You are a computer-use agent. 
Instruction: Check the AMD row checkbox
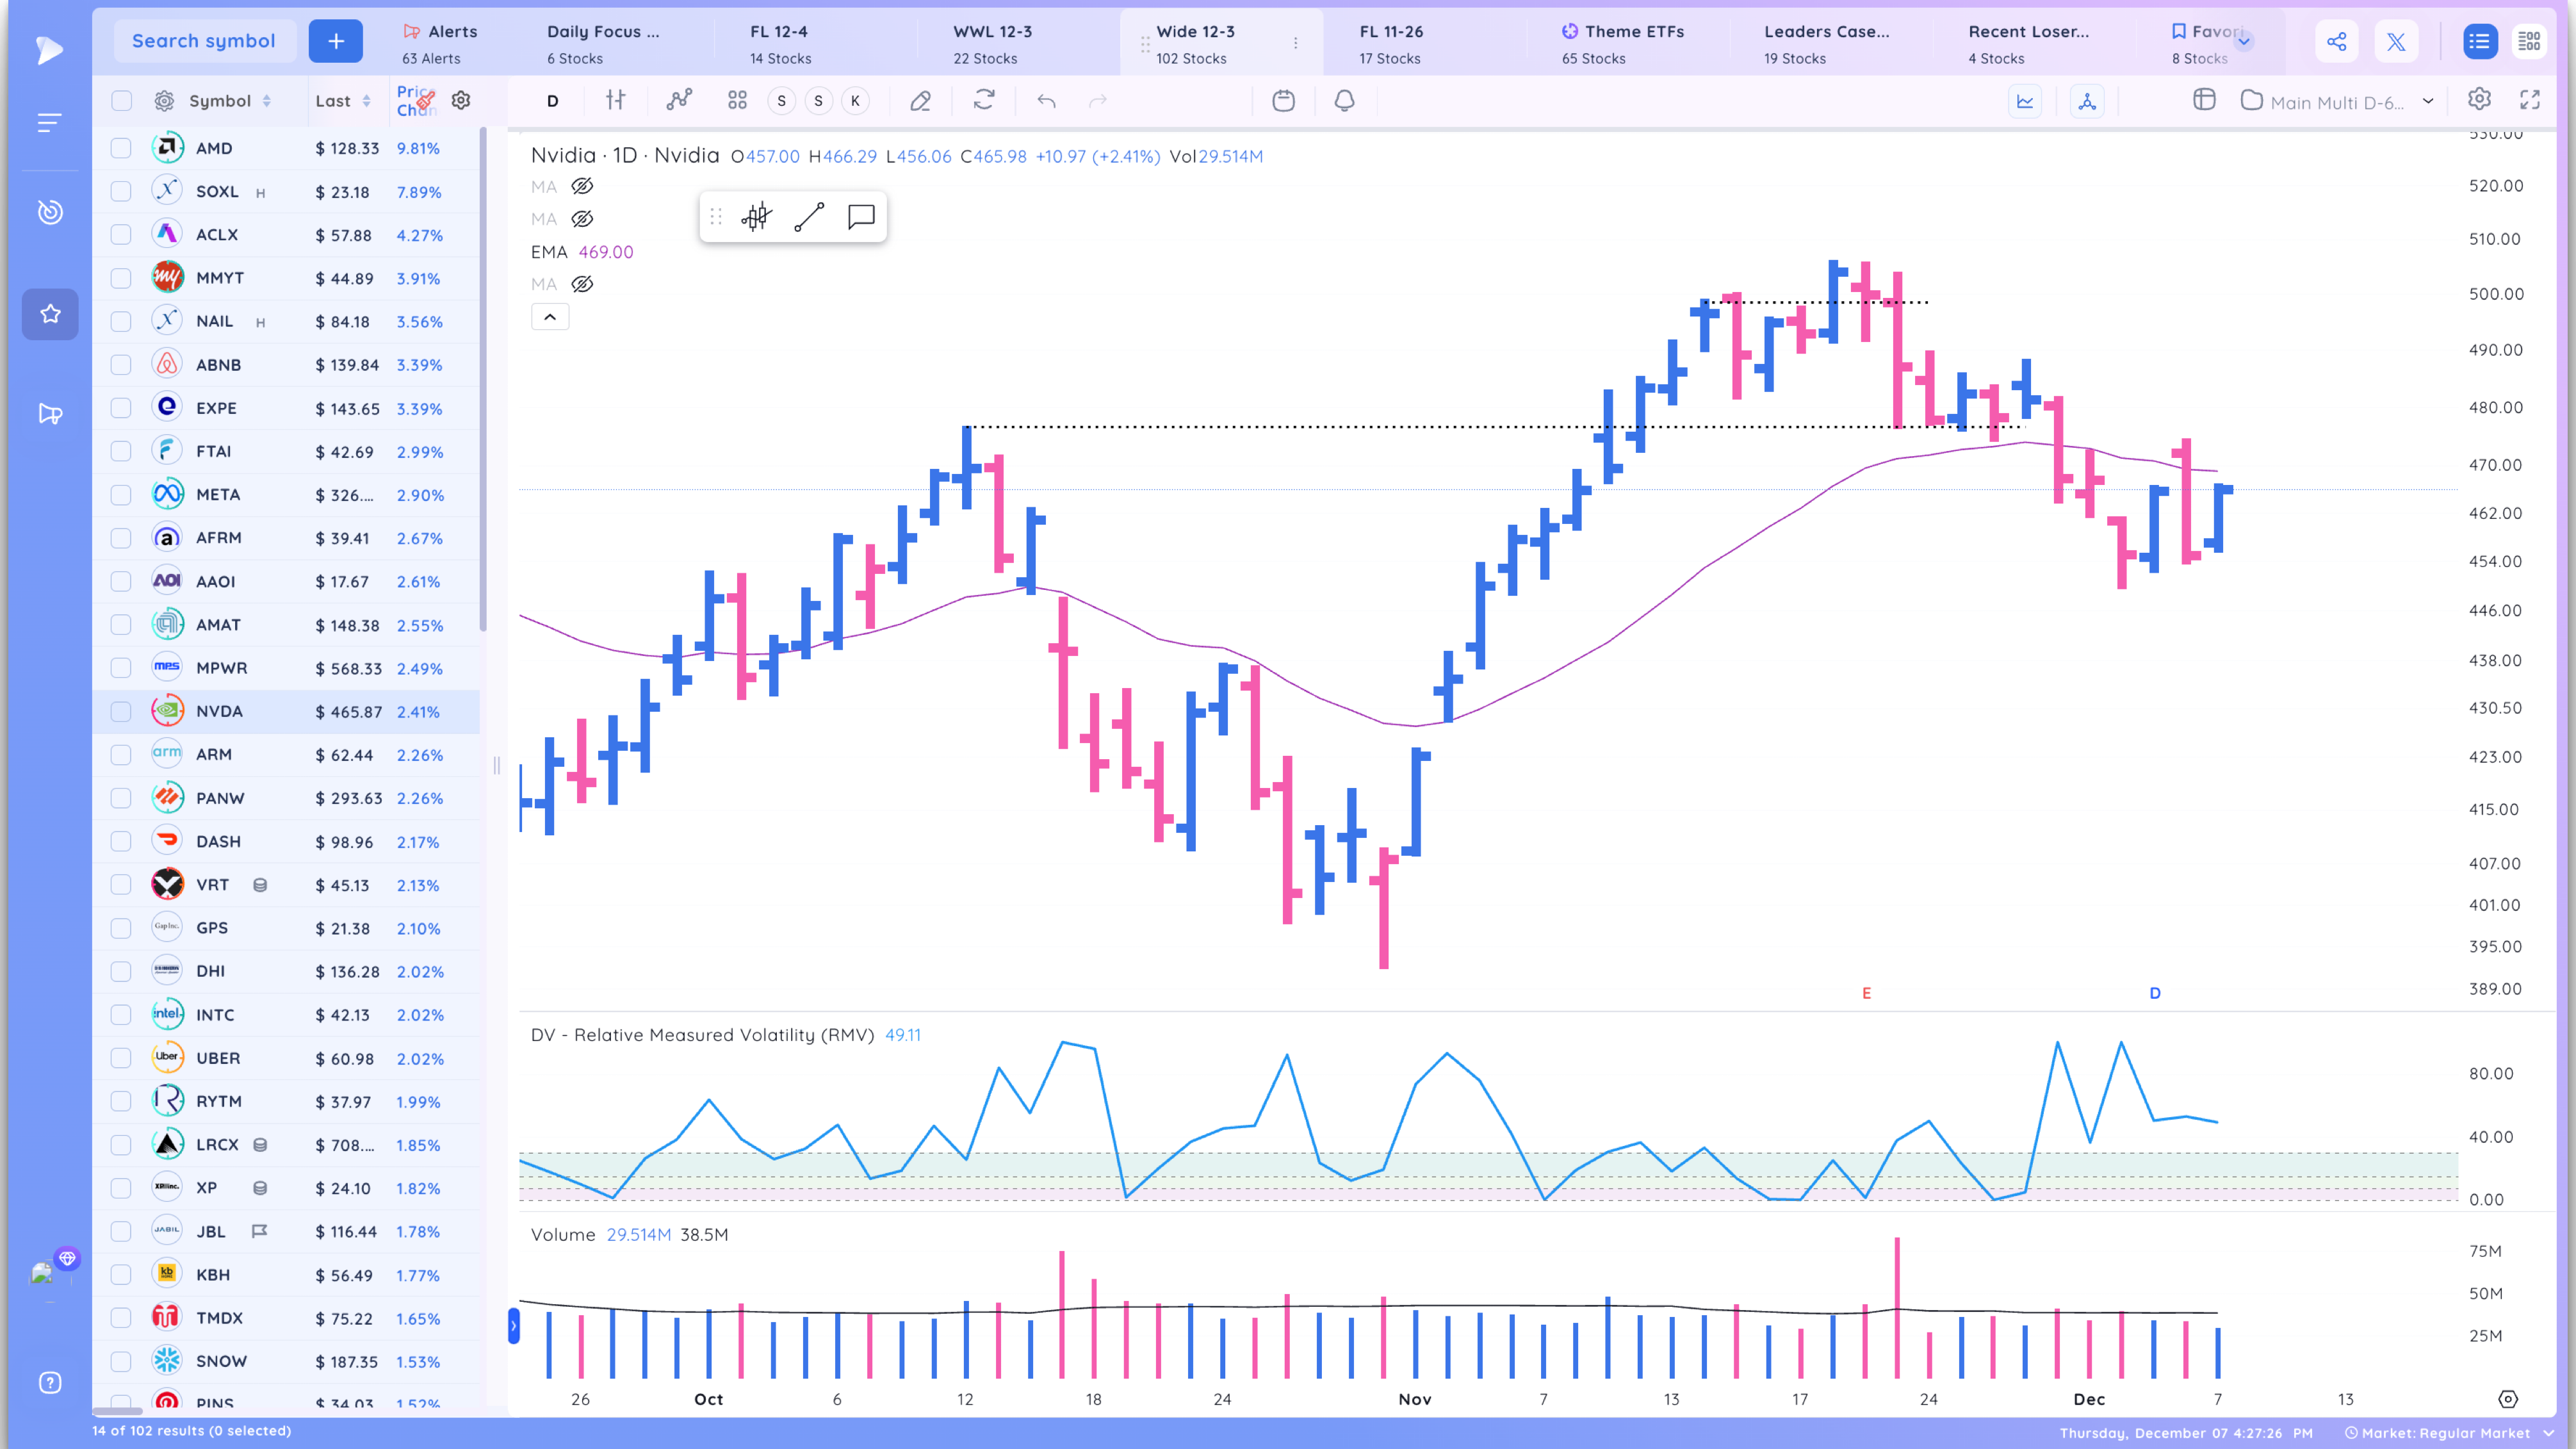[121, 148]
